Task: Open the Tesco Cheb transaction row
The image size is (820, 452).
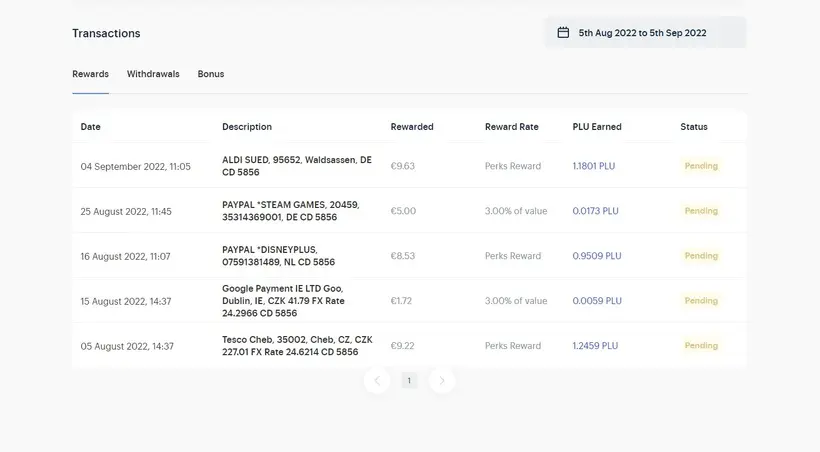Action: click(409, 346)
